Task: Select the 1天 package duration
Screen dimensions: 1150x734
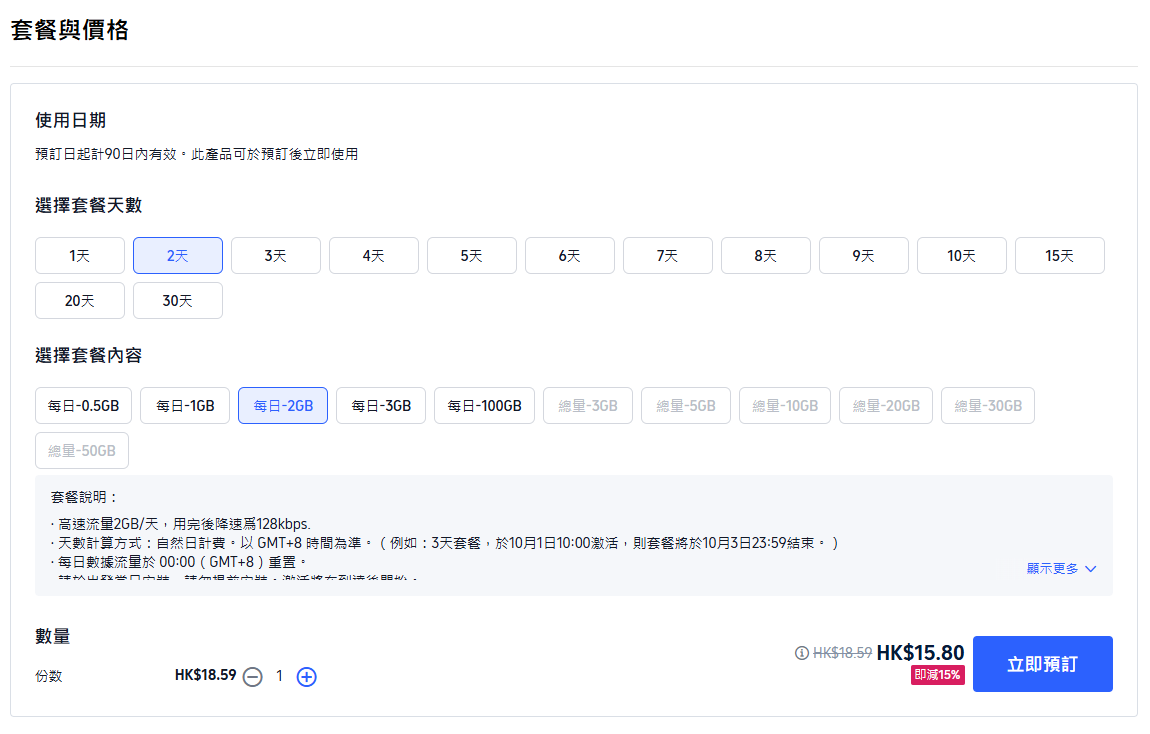Action: coord(80,256)
